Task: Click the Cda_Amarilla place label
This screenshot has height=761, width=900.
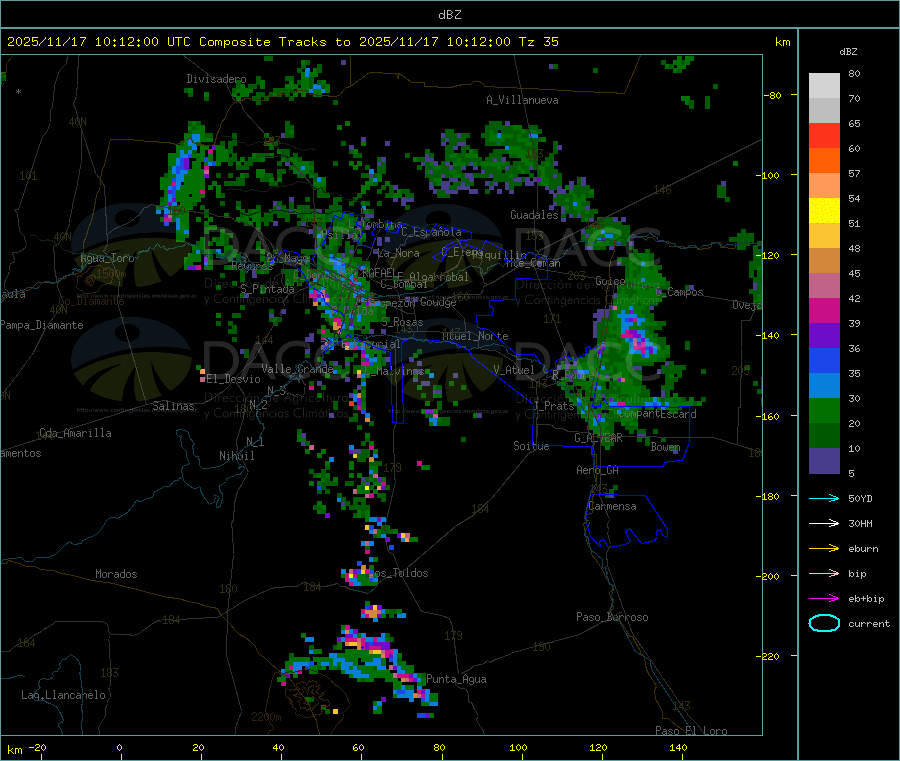Action: pyautogui.click(x=75, y=433)
